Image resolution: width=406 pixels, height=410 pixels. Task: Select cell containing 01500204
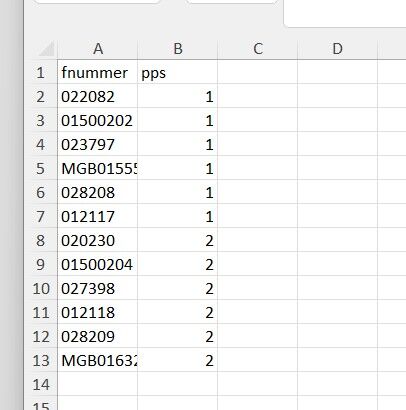pos(98,264)
